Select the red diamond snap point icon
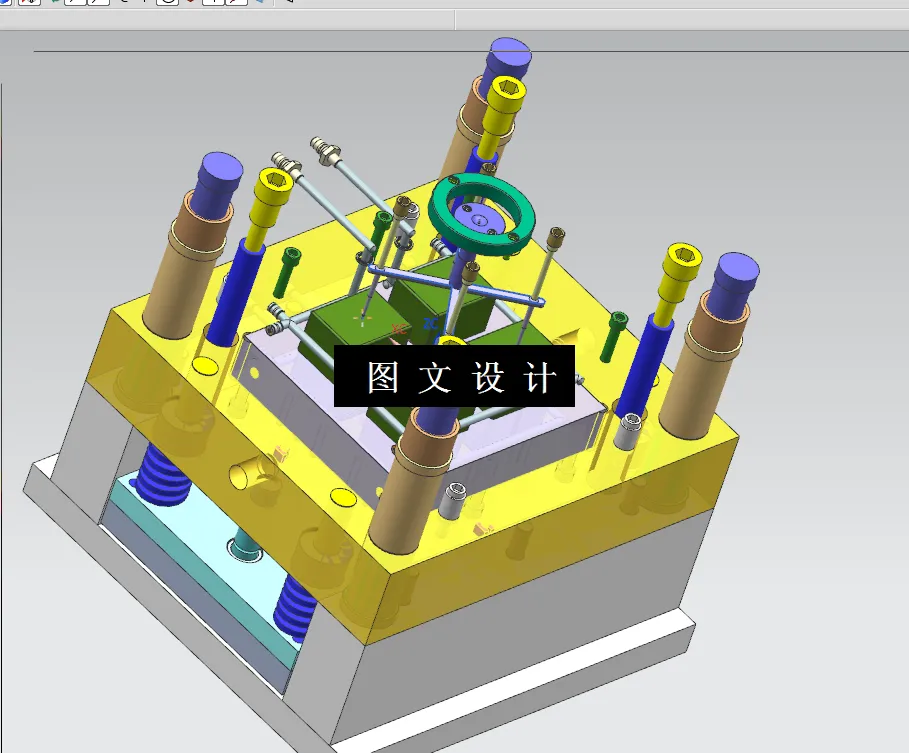The width and height of the screenshot is (909, 753). pyautogui.click(x=192, y=4)
